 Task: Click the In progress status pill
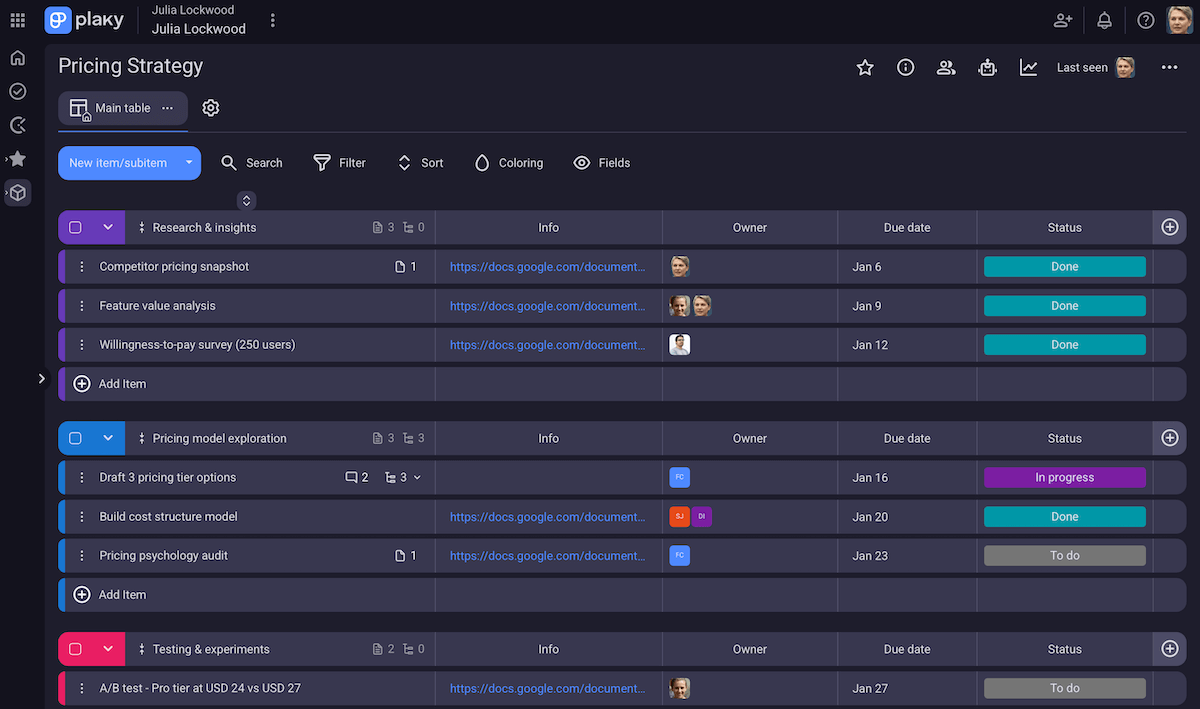[x=1064, y=477]
